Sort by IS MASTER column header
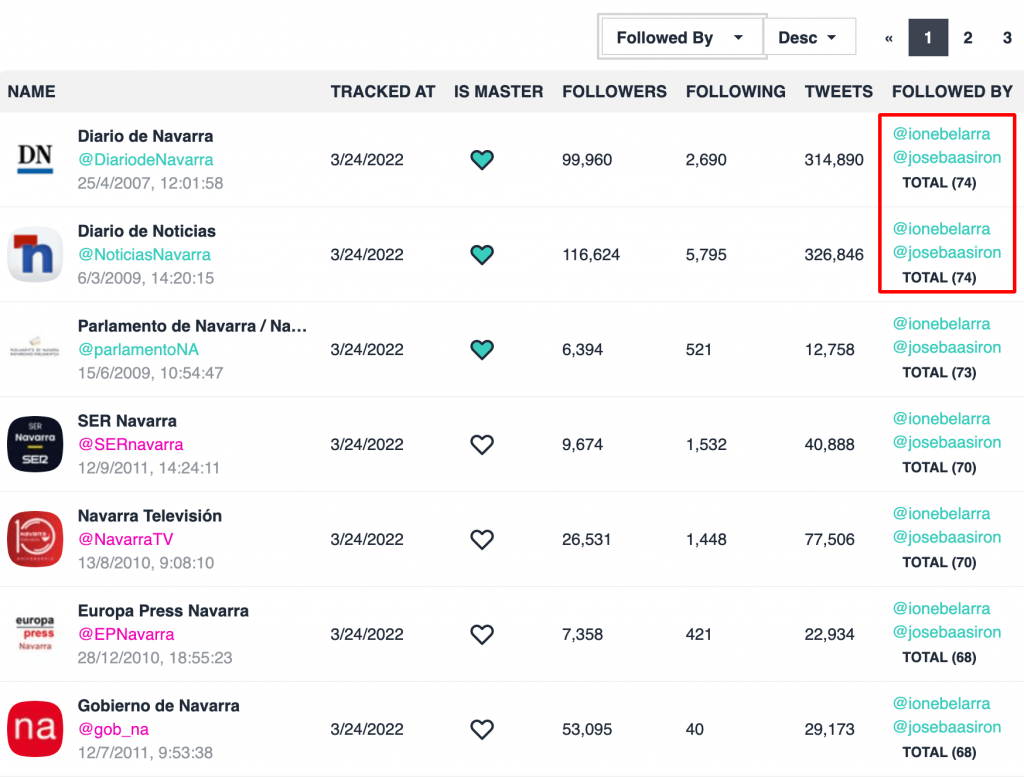The image size is (1024, 777). point(498,91)
